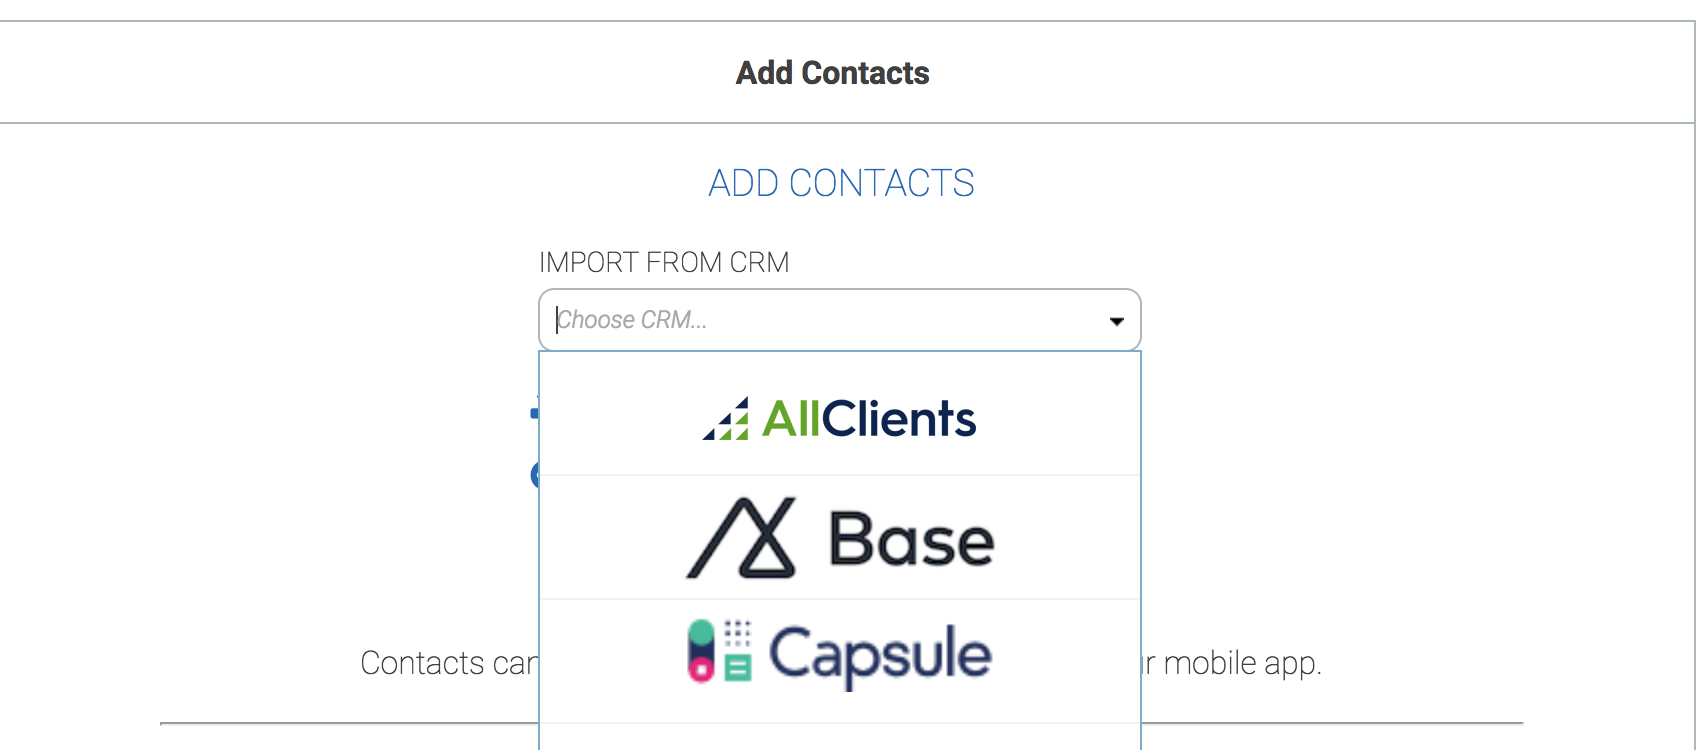Screen dimensions: 1704x750
Task: Click the border line under the page title
Action: (x=400, y=123)
